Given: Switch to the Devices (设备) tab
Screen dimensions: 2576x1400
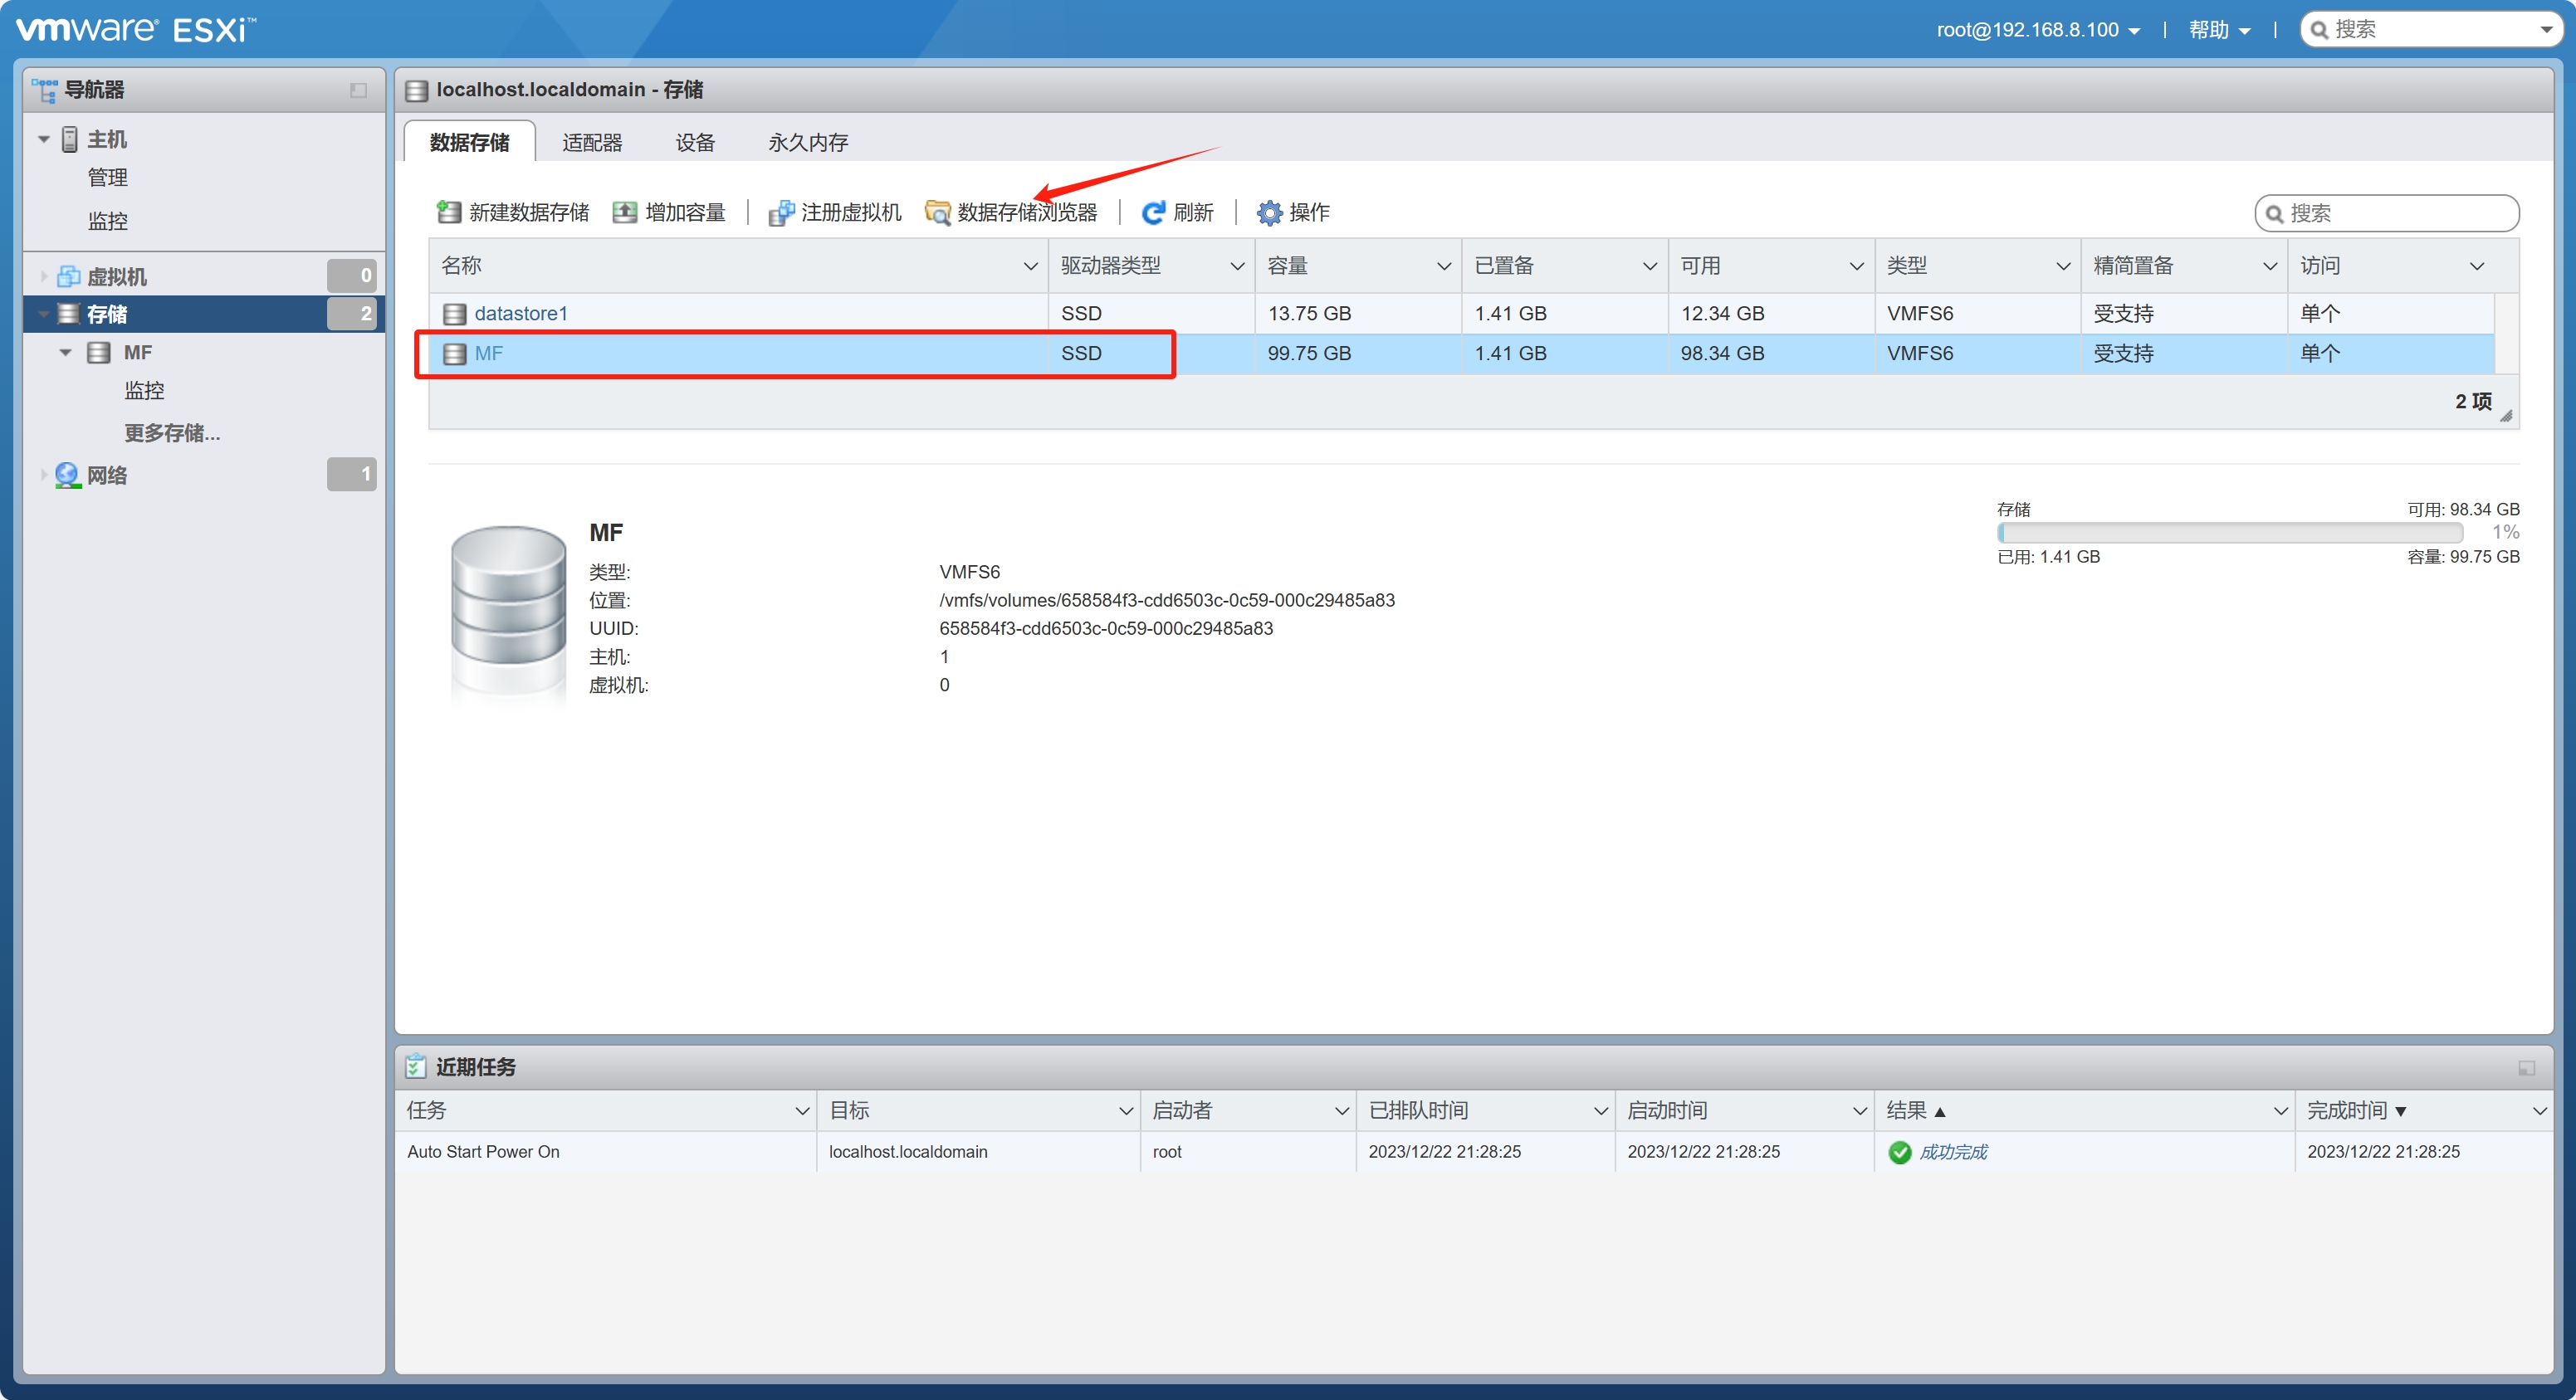Looking at the screenshot, I should [695, 142].
